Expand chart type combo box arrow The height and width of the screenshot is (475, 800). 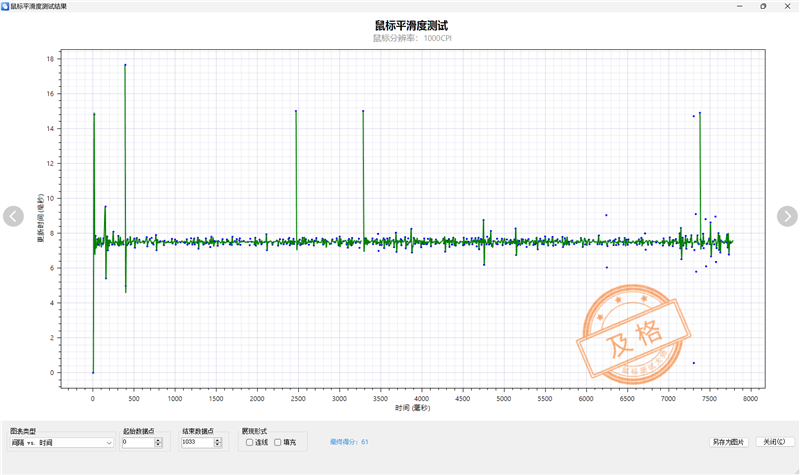click(x=109, y=443)
